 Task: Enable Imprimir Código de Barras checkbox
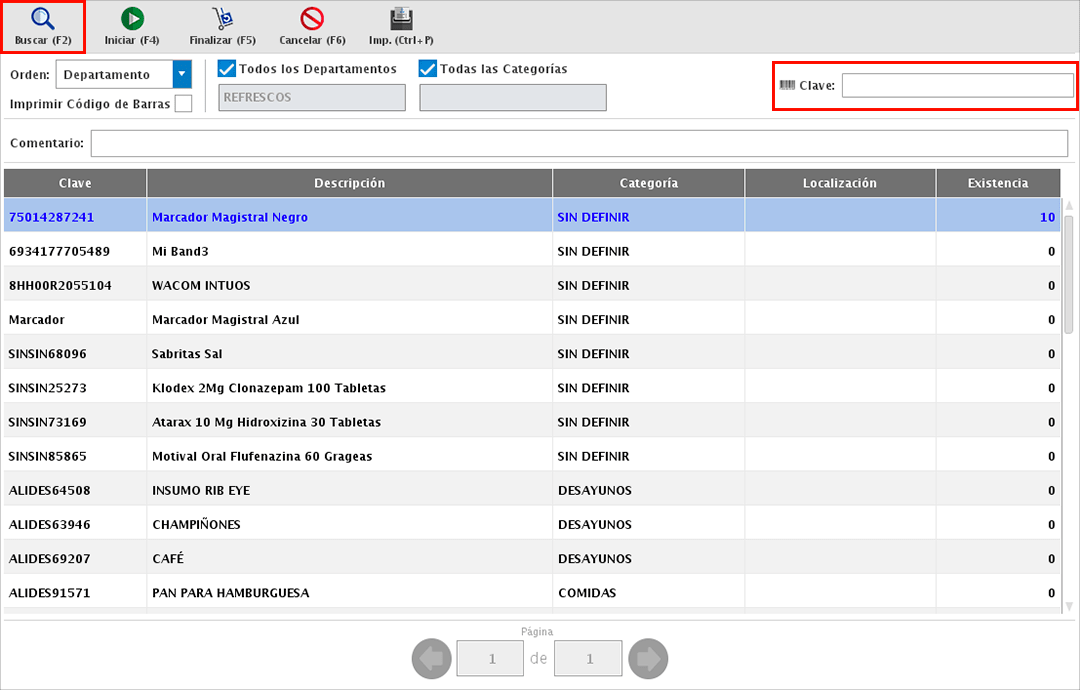pyautogui.click(x=183, y=104)
